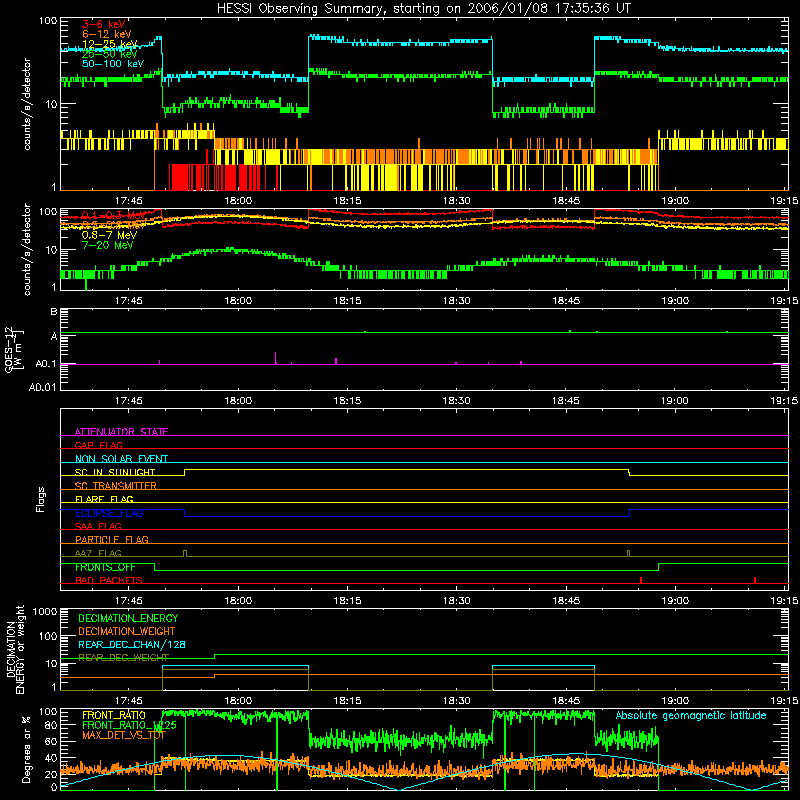Click the BAD_PACKETS flag label
The width and height of the screenshot is (800, 800).
coord(109,580)
